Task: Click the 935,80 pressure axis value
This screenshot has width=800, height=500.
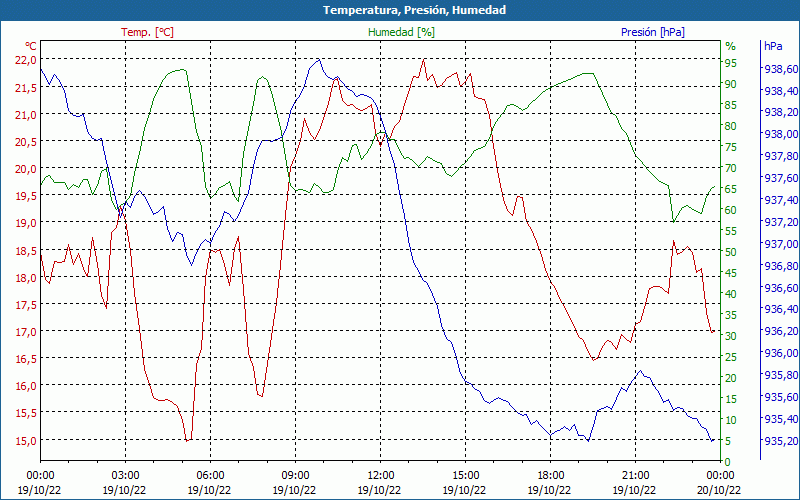Action: 781,375
